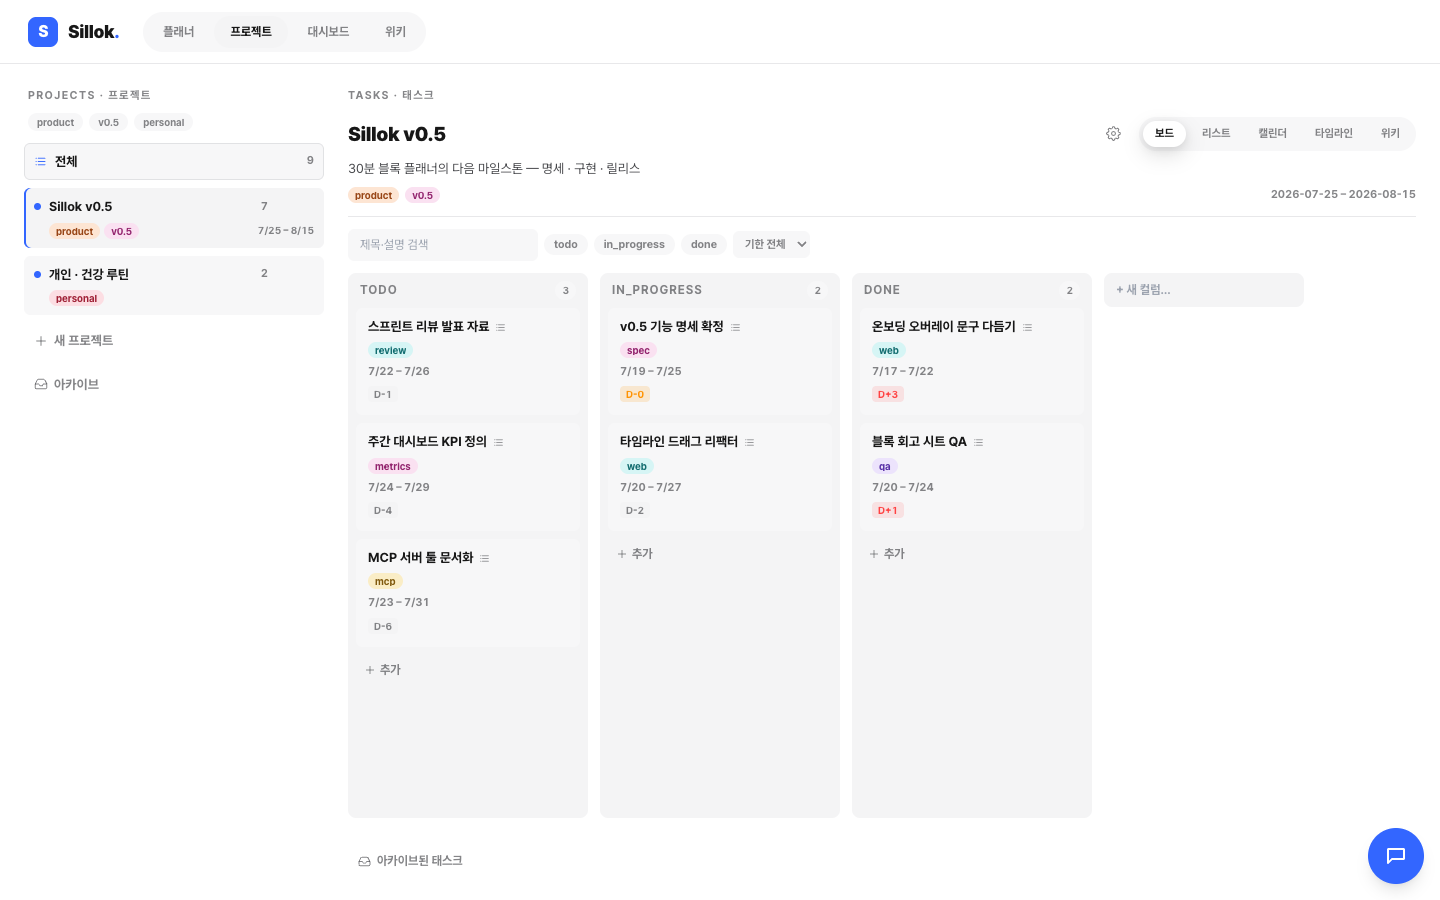Open the 기한 전체 deadline dropdown
This screenshot has height=900, width=1440.
point(772,244)
